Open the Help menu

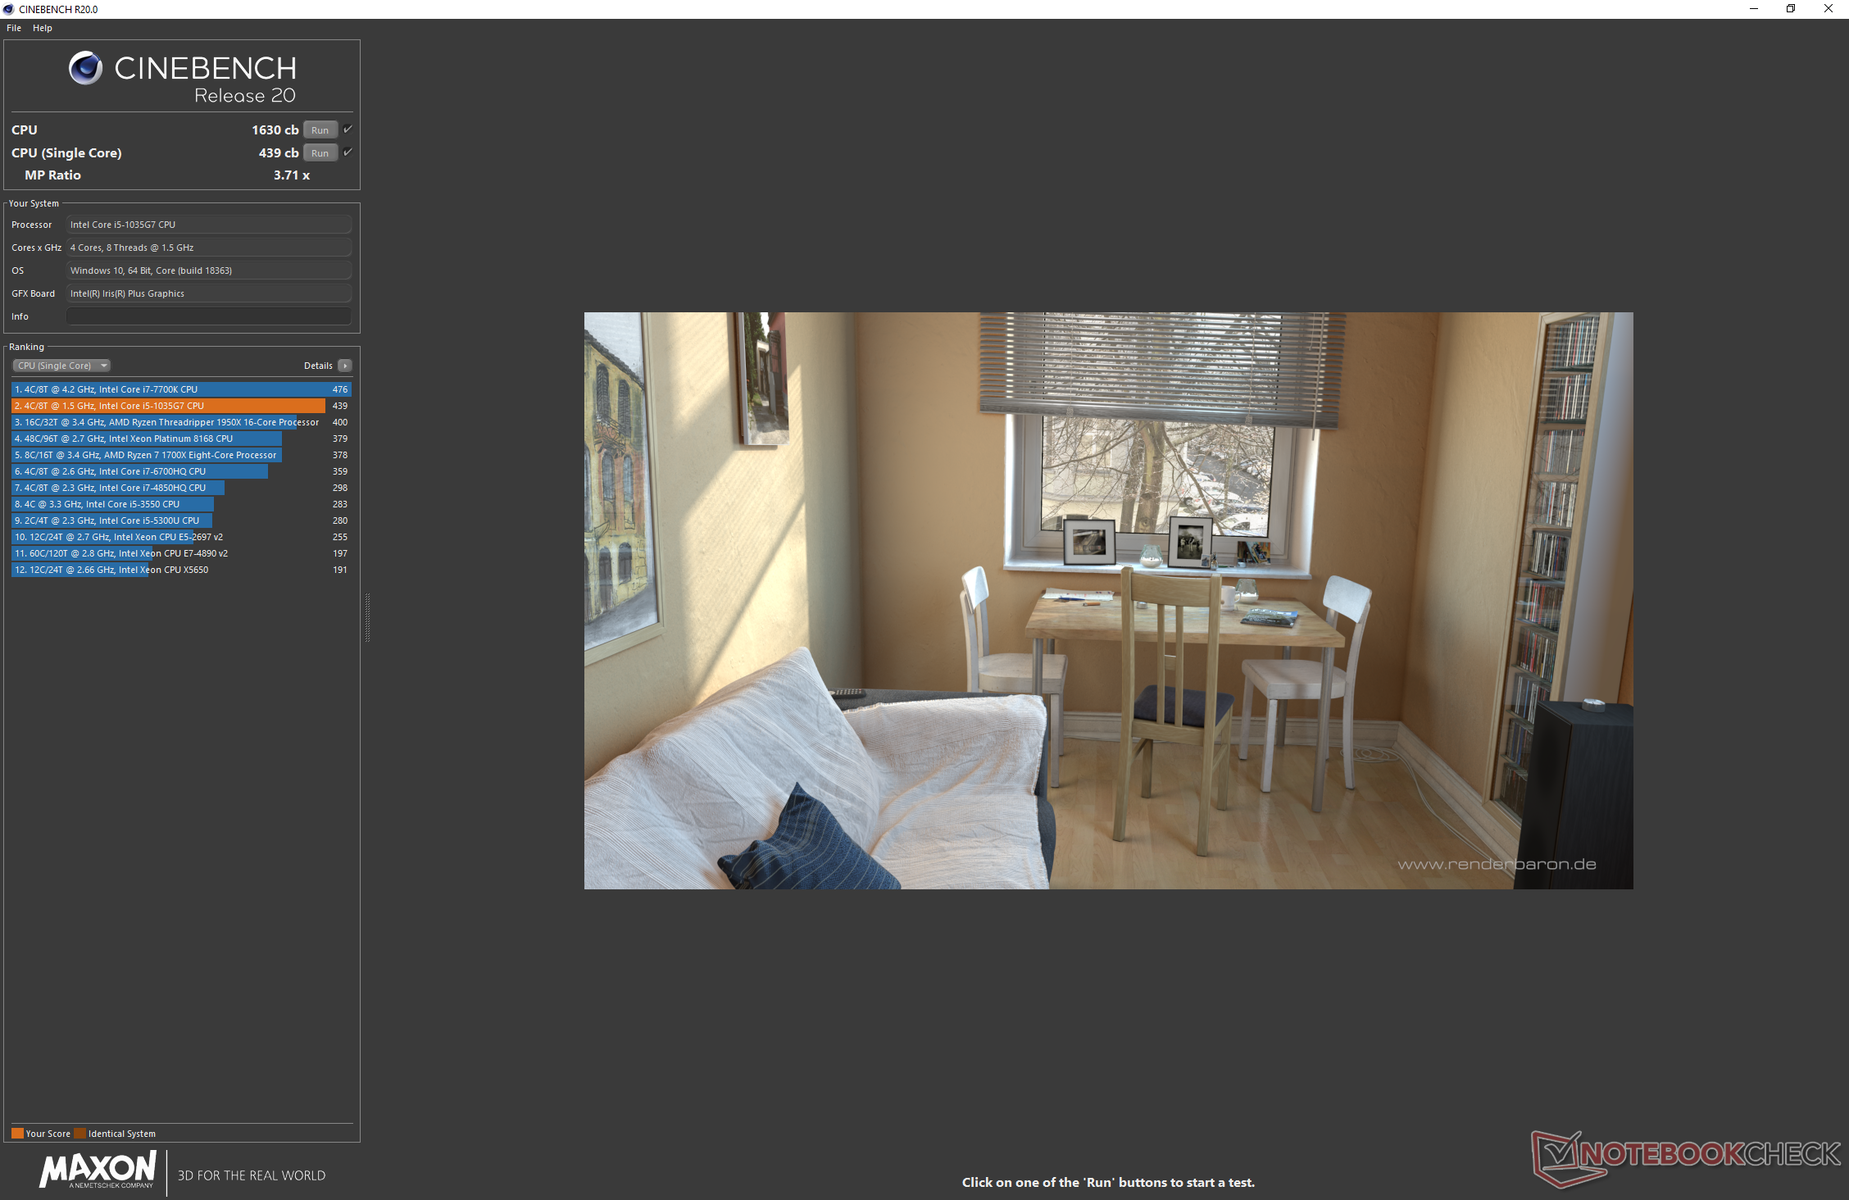(42, 28)
